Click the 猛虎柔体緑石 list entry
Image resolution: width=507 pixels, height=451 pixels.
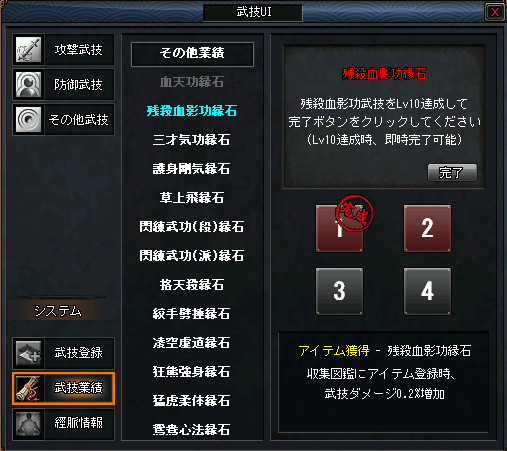pos(191,400)
